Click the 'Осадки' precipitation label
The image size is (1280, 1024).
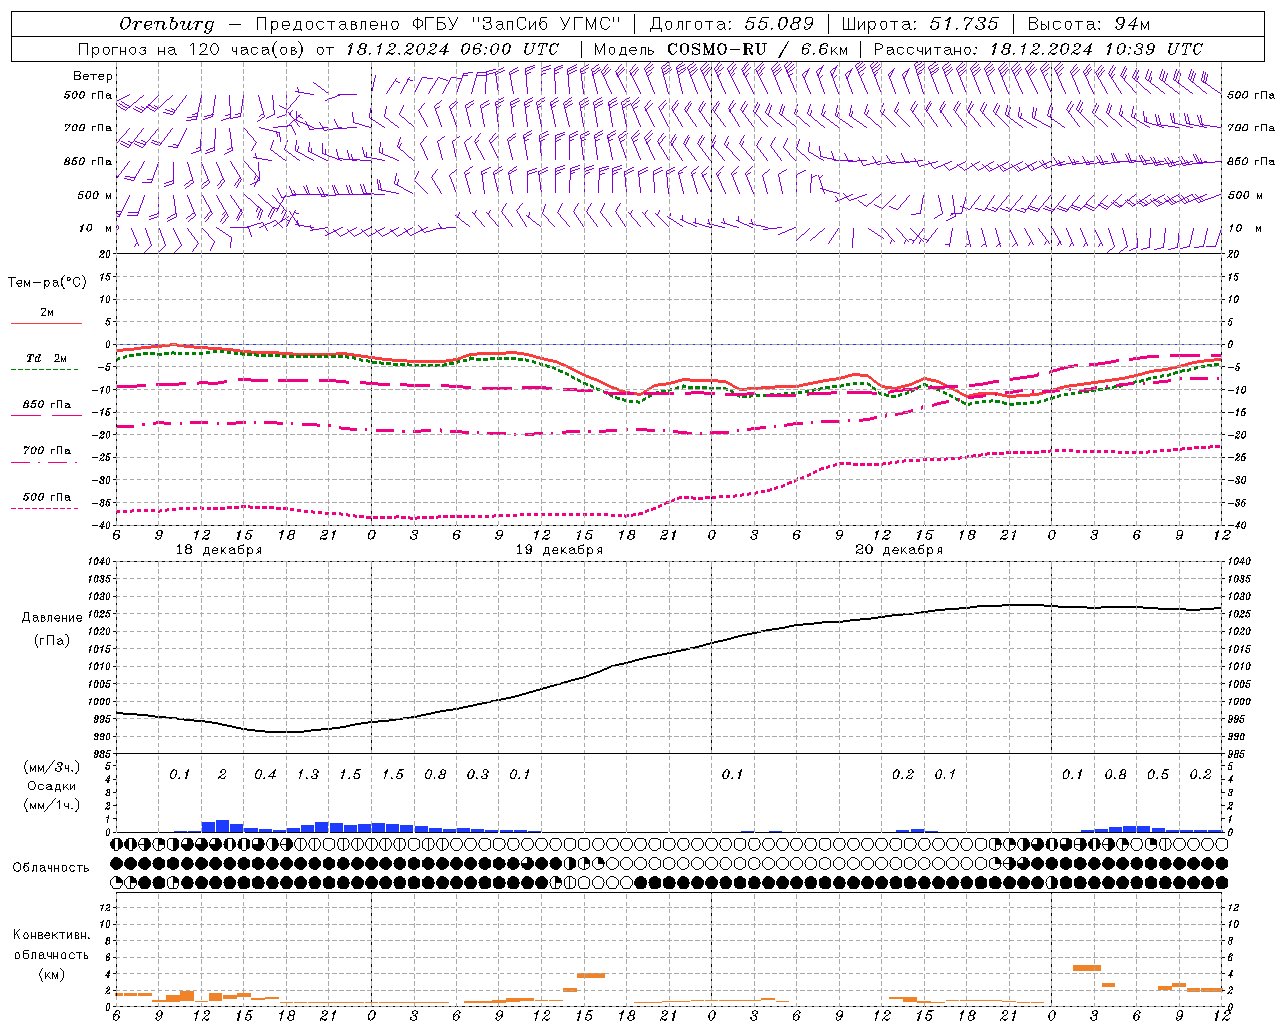click(51, 786)
